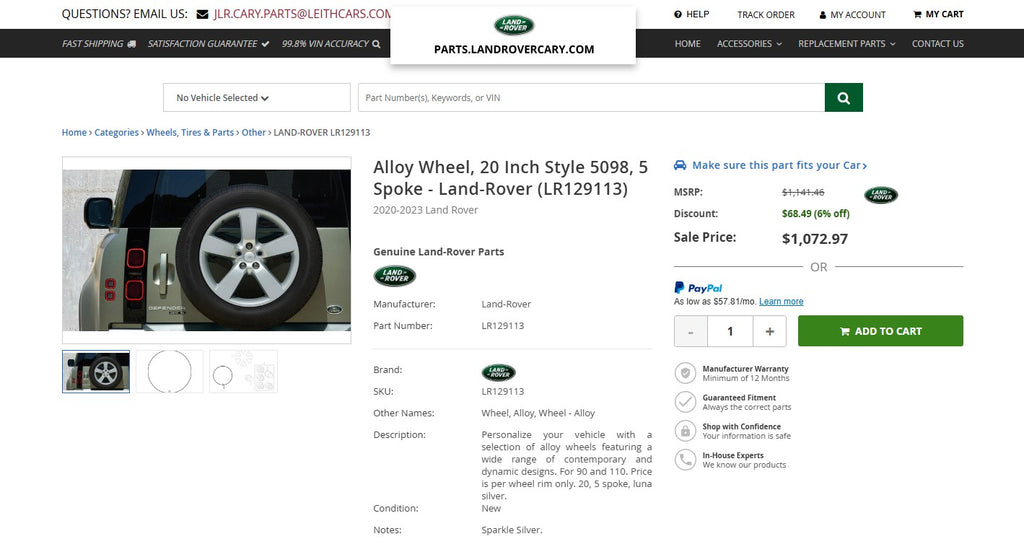Follow the PayPal Learn more link
The image size is (1024, 552).
click(x=781, y=302)
